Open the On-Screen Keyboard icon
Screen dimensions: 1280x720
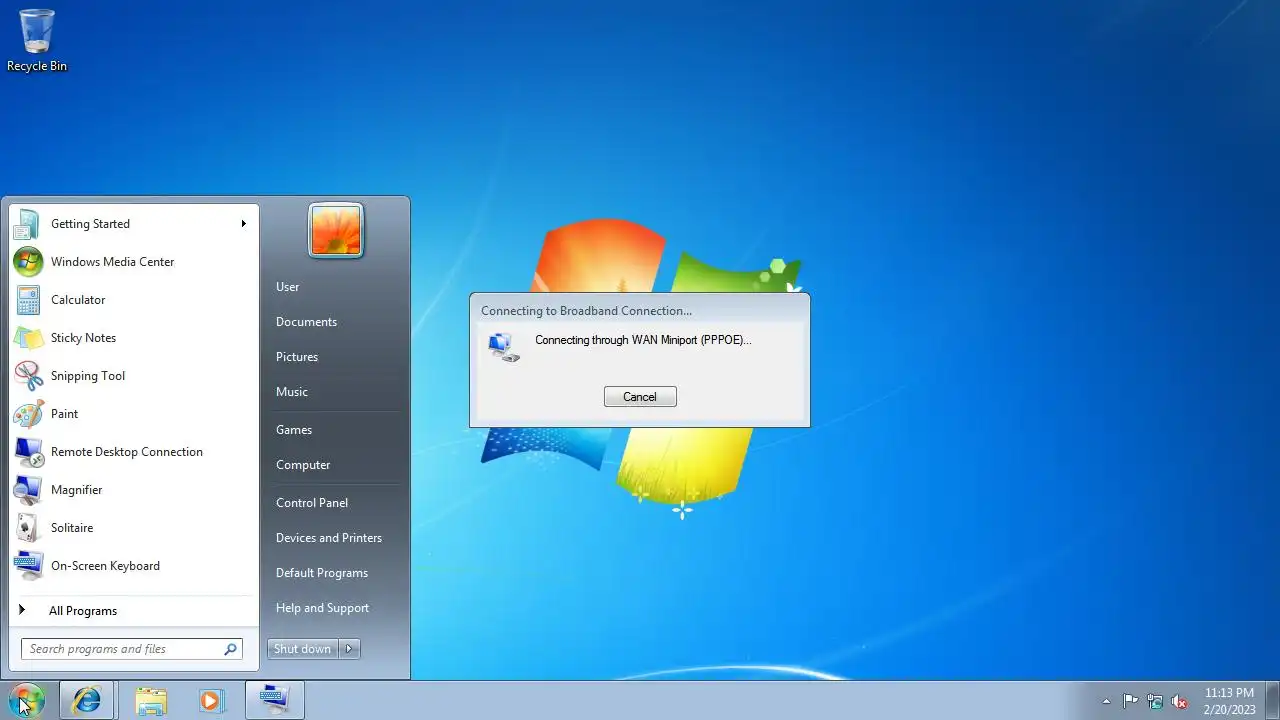click(28, 566)
